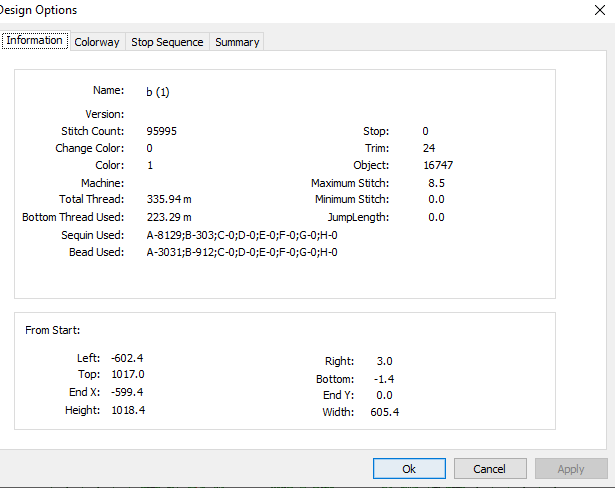Image resolution: width=615 pixels, height=488 pixels.
Task: Click Top value 1017.0
Action: 128,374
